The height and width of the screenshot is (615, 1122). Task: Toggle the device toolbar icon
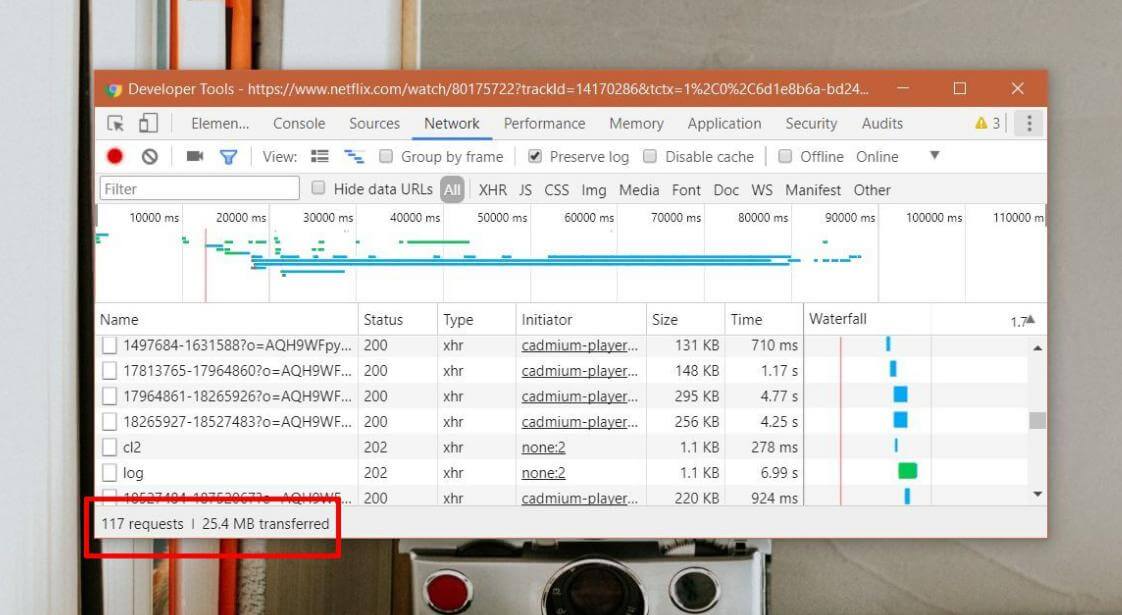pyautogui.click(x=148, y=123)
